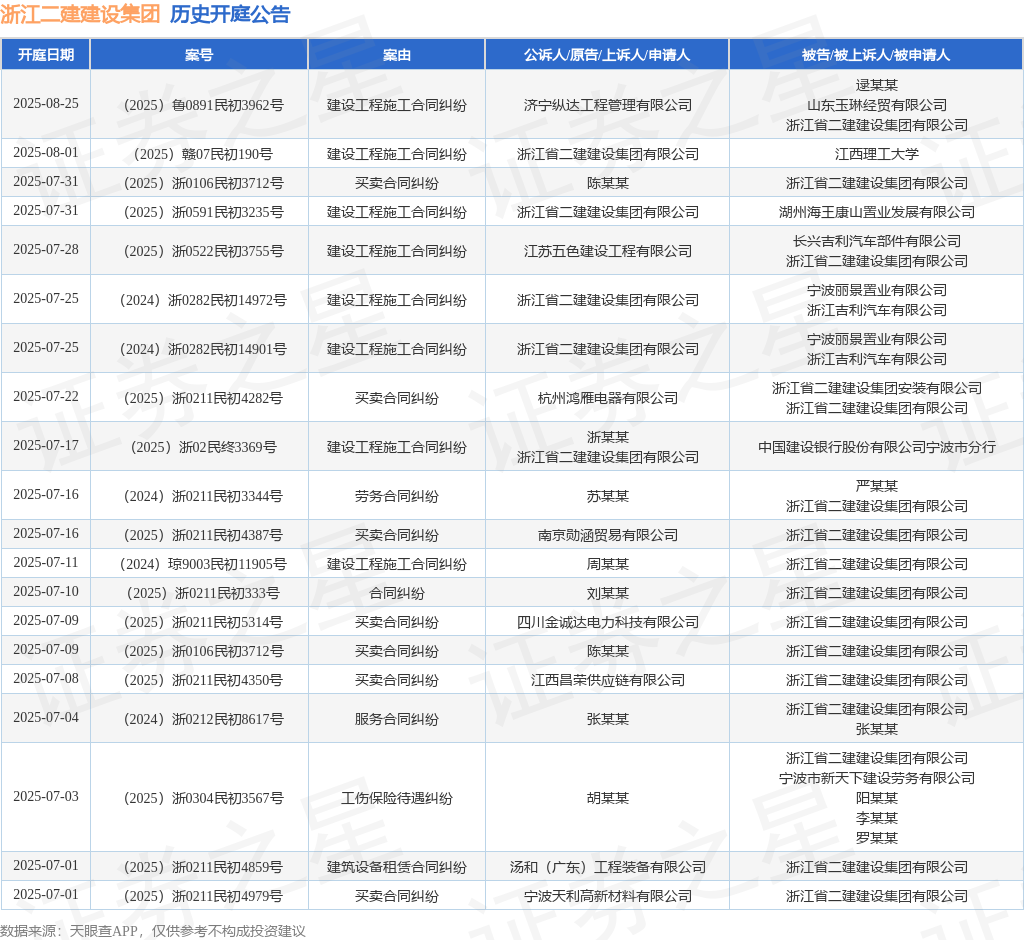Screen dimensions: 1024x940
Task: Click plaintiff 周某某
Action: pyautogui.click(x=607, y=564)
